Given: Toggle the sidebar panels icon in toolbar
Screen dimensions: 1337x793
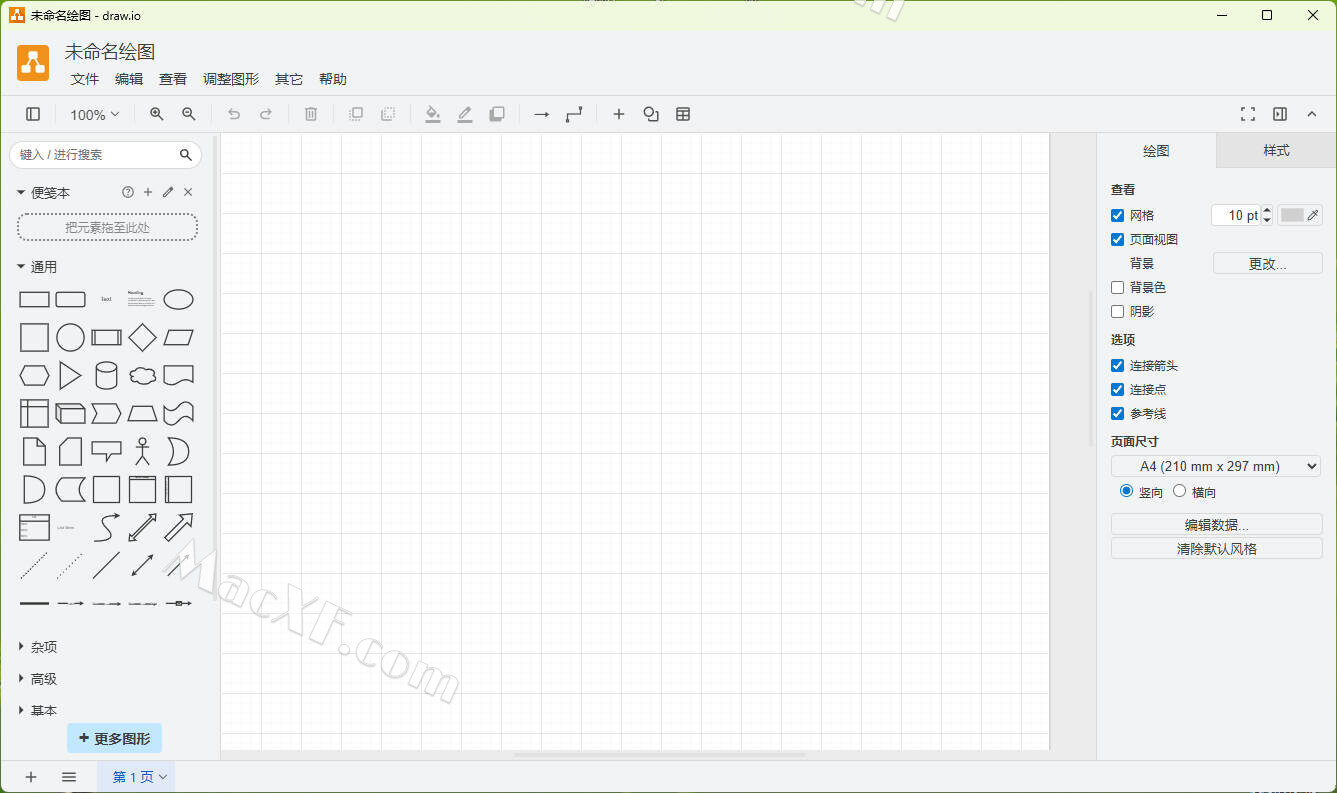Looking at the screenshot, I should (33, 114).
